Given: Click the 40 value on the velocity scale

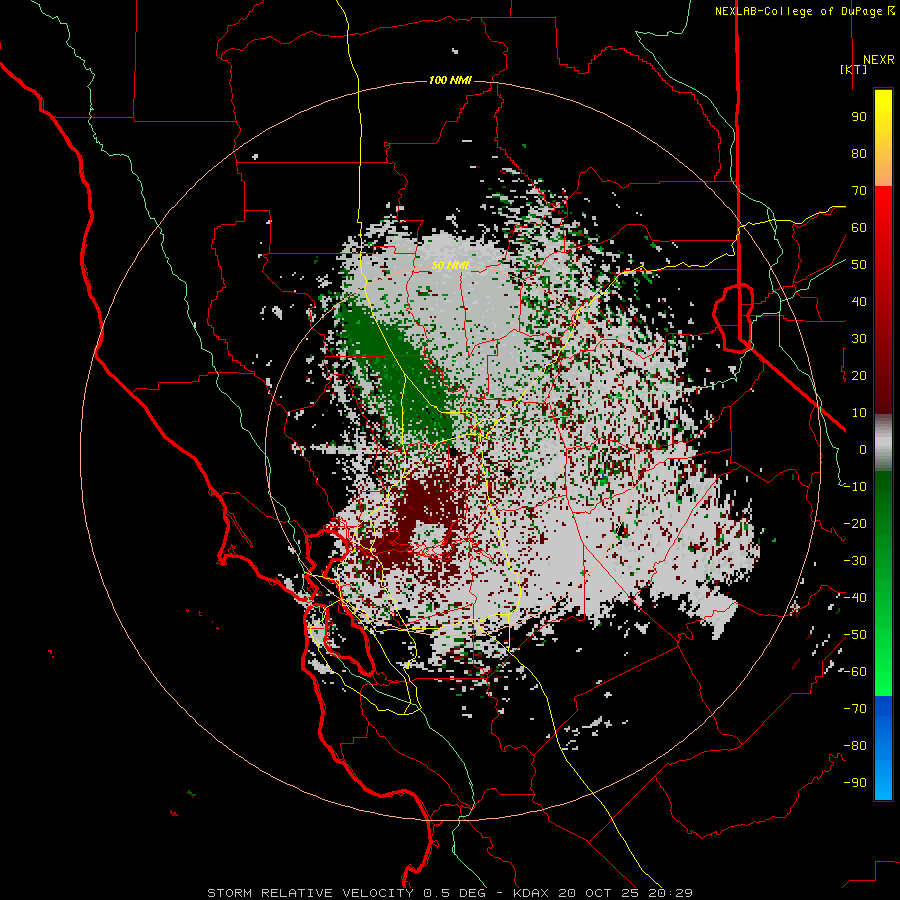Looking at the screenshot, I should 859,302.
